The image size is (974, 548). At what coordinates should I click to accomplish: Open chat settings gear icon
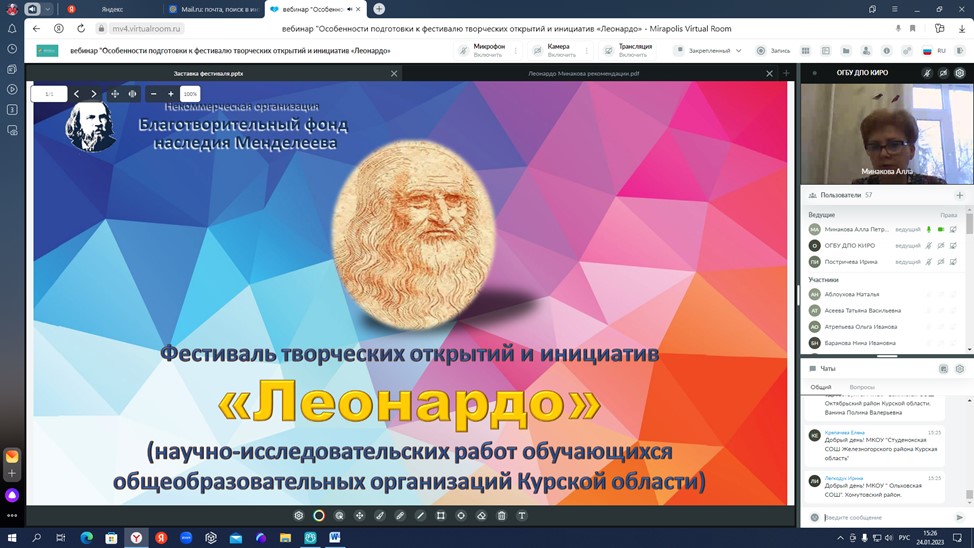[960, 368]
